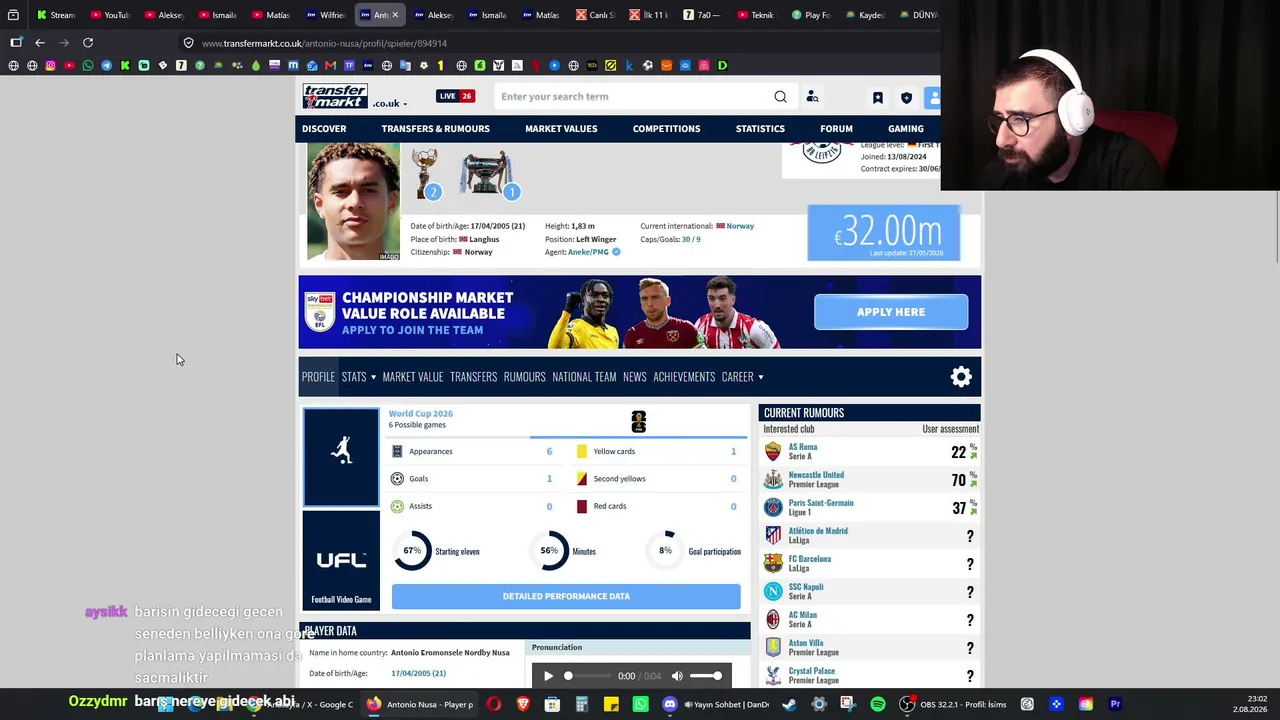Open Brave browser from the taskbar
The height and width of the screenshot is (720, 1280).
point(523,704)
